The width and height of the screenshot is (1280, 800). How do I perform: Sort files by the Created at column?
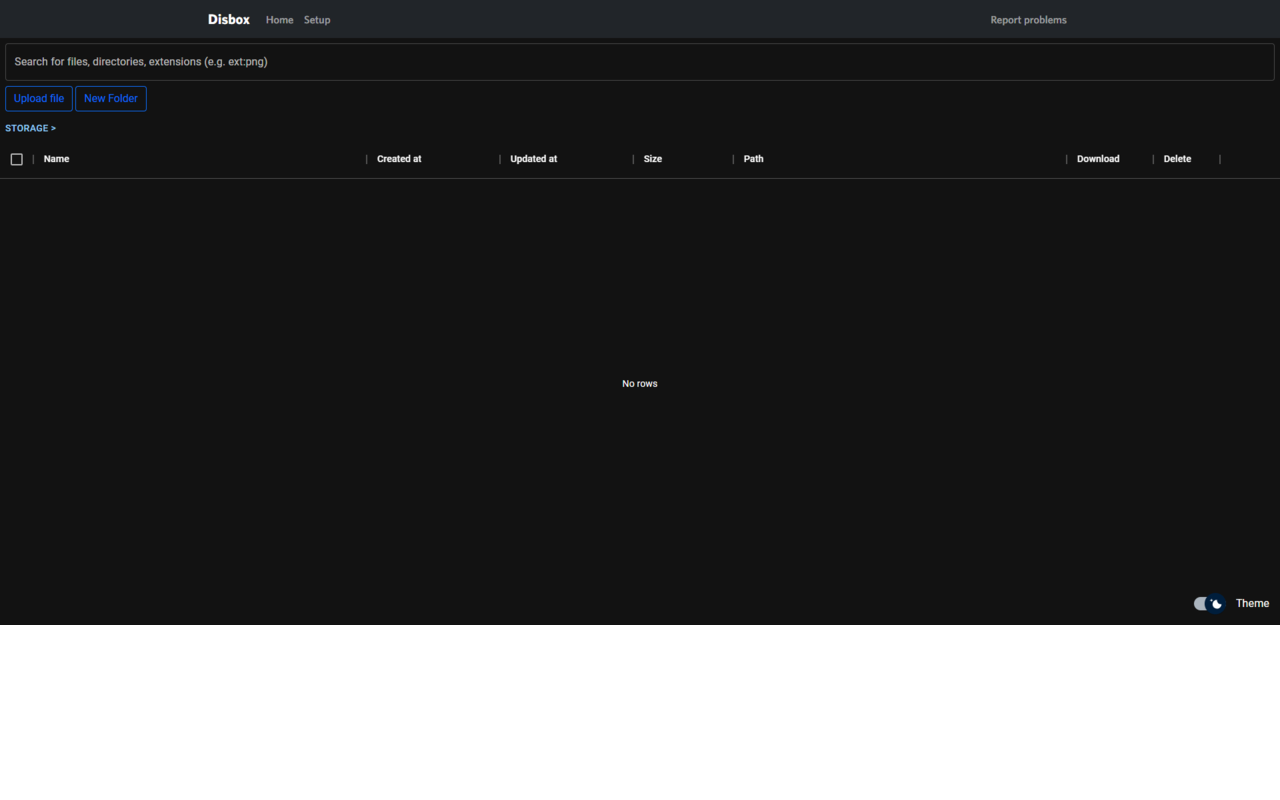pos(399,159)
